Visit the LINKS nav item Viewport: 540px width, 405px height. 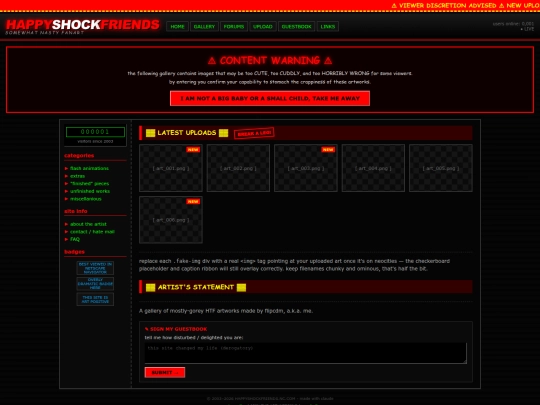328,27
